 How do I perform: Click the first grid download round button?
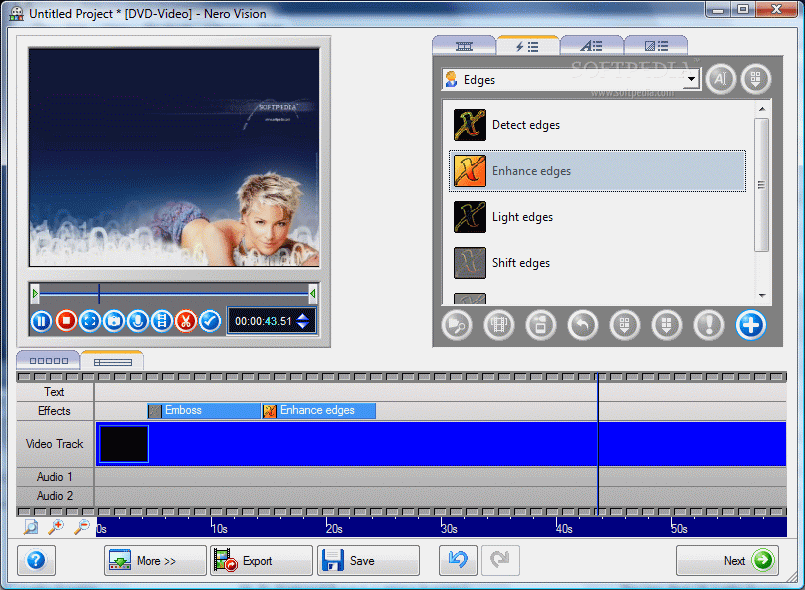[625, 325]
